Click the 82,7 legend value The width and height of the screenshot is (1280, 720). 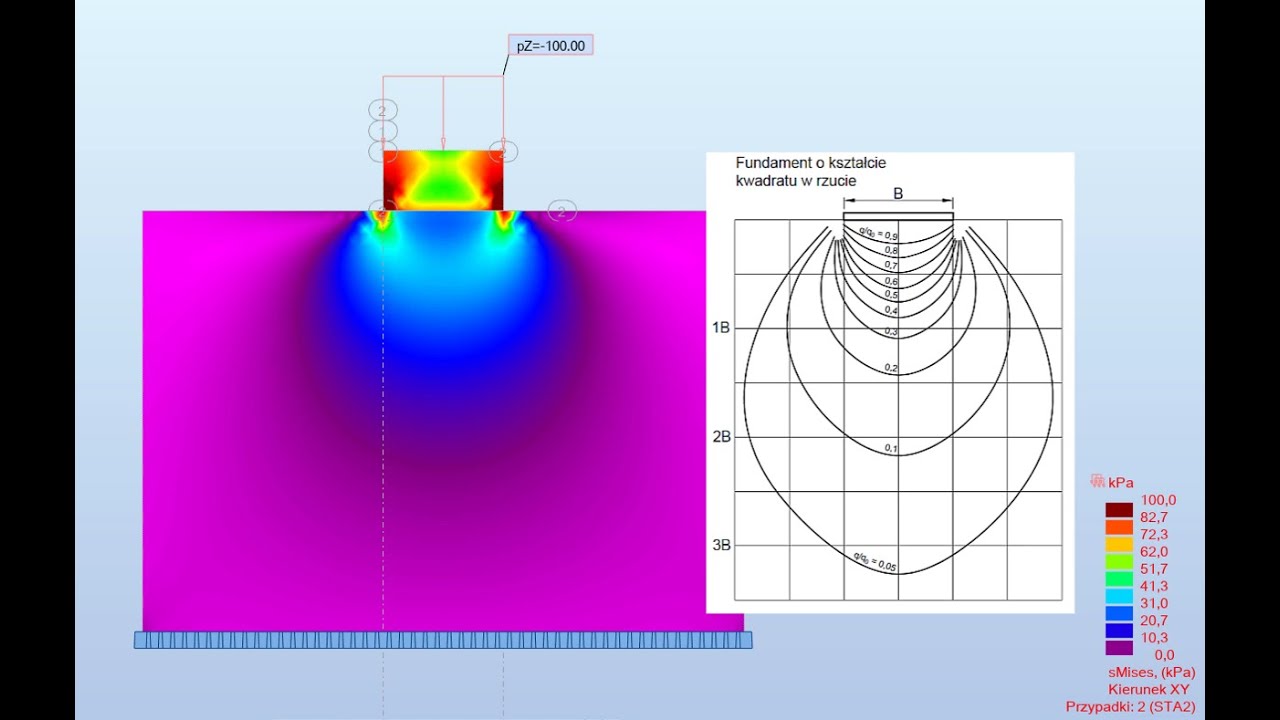tap(1154, 518)
